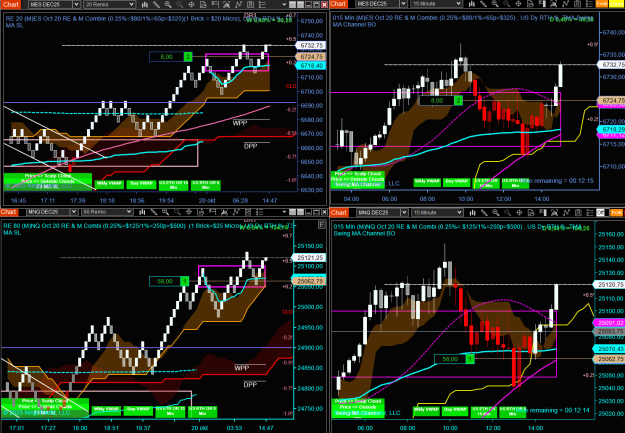Select drawing tools pencil in MNQ Renko chart

point(154,212)
